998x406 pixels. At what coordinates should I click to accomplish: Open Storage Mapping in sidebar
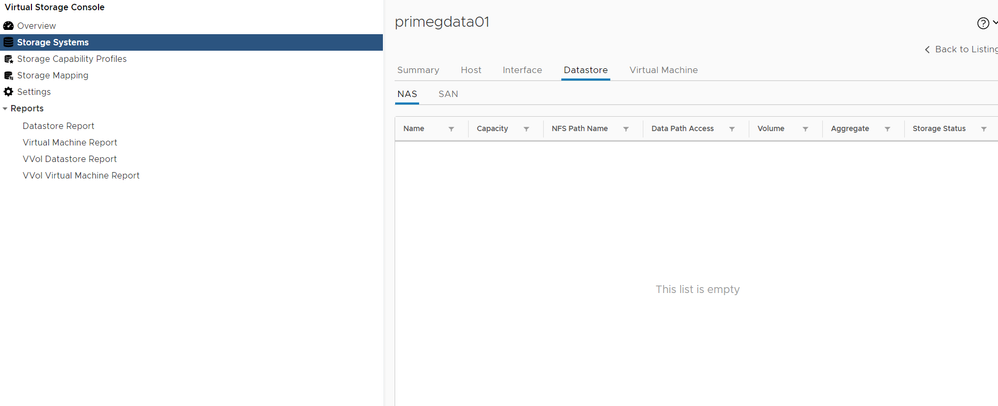point(53,76)
